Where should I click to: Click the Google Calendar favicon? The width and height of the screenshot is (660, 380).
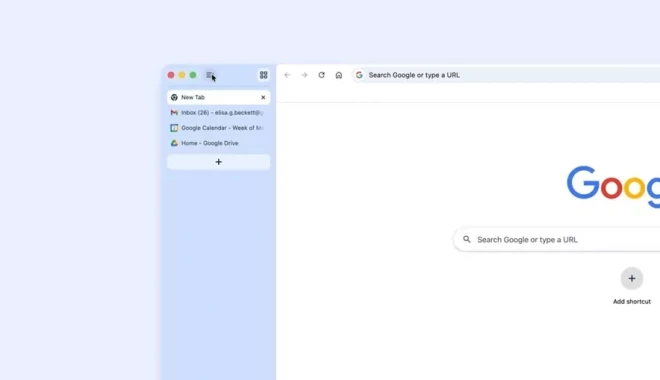(x=174, y=128)
